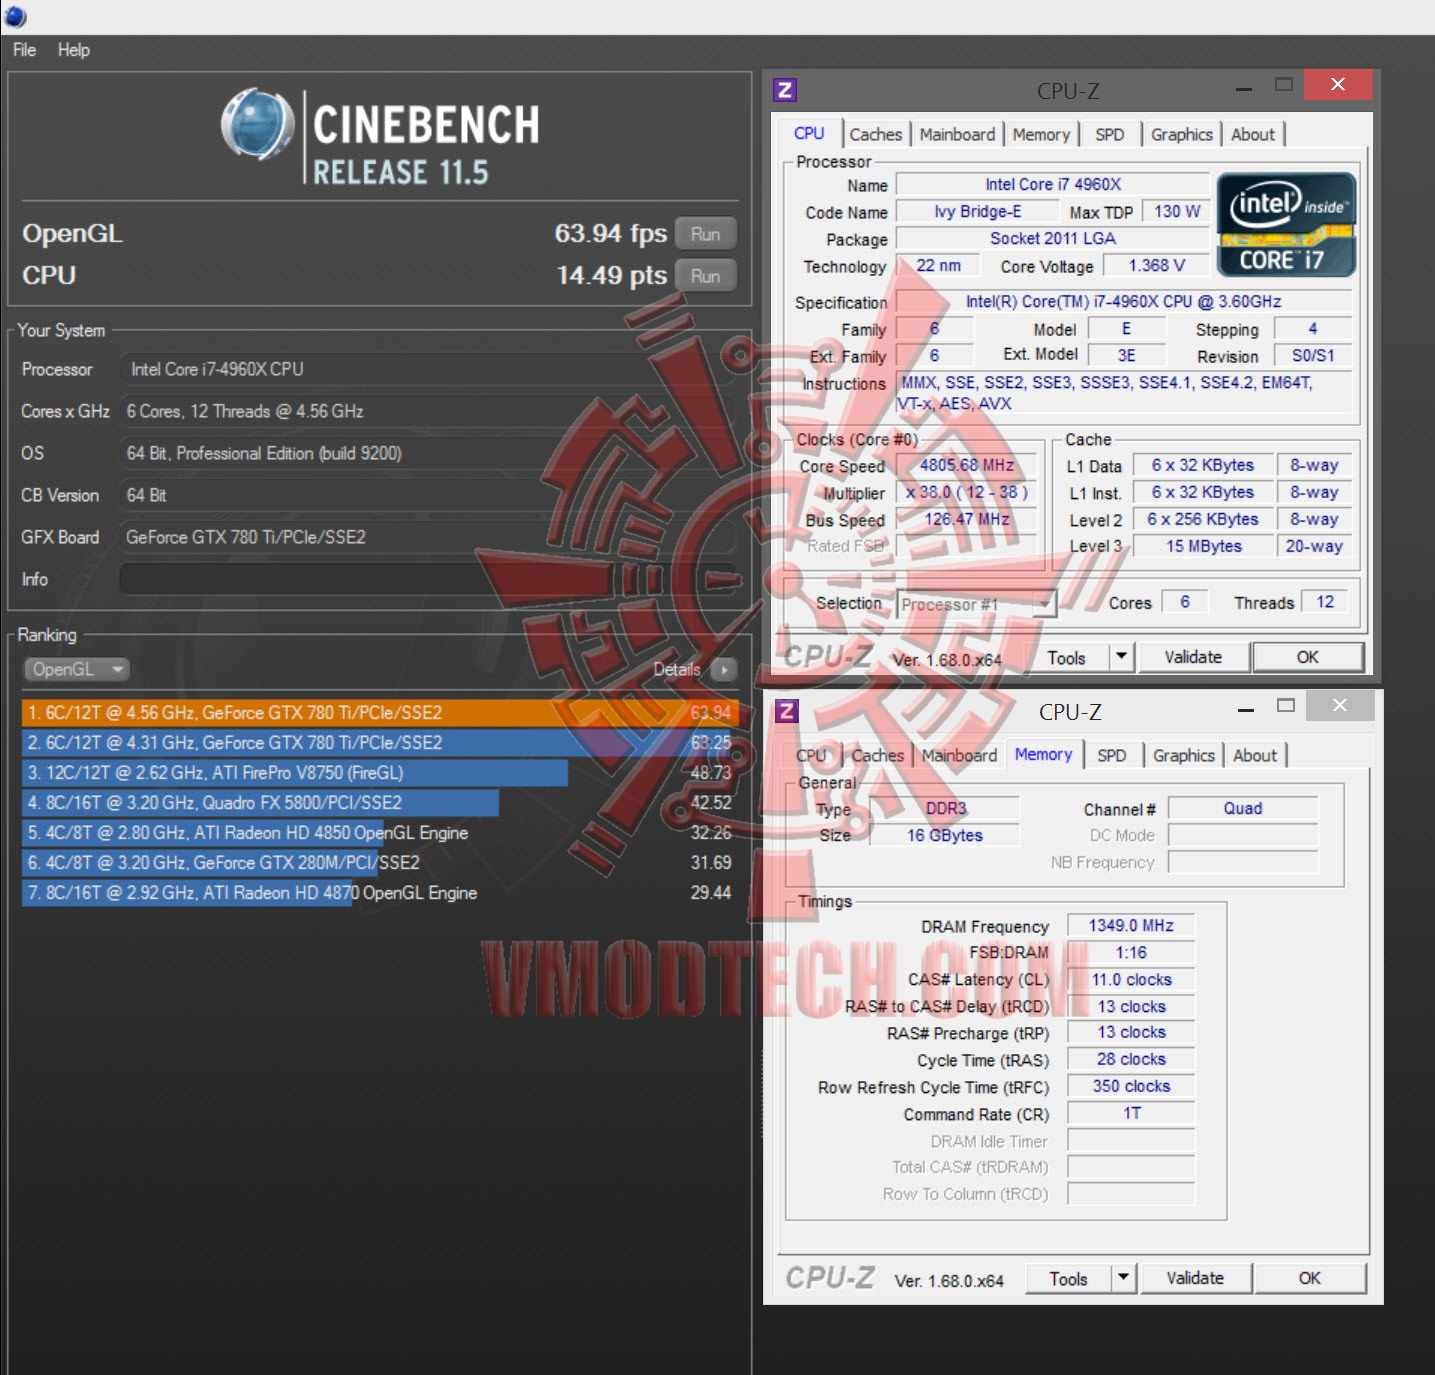Select Graphics tab in CPU-Z memory timings window
This screenshot has height=1375, width=1435.
tap(1184, 755)
